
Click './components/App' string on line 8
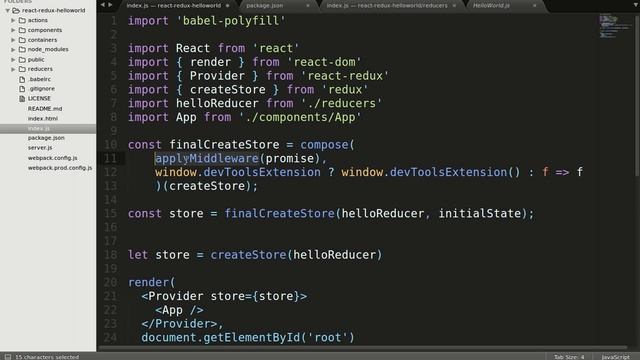[300, 118]
